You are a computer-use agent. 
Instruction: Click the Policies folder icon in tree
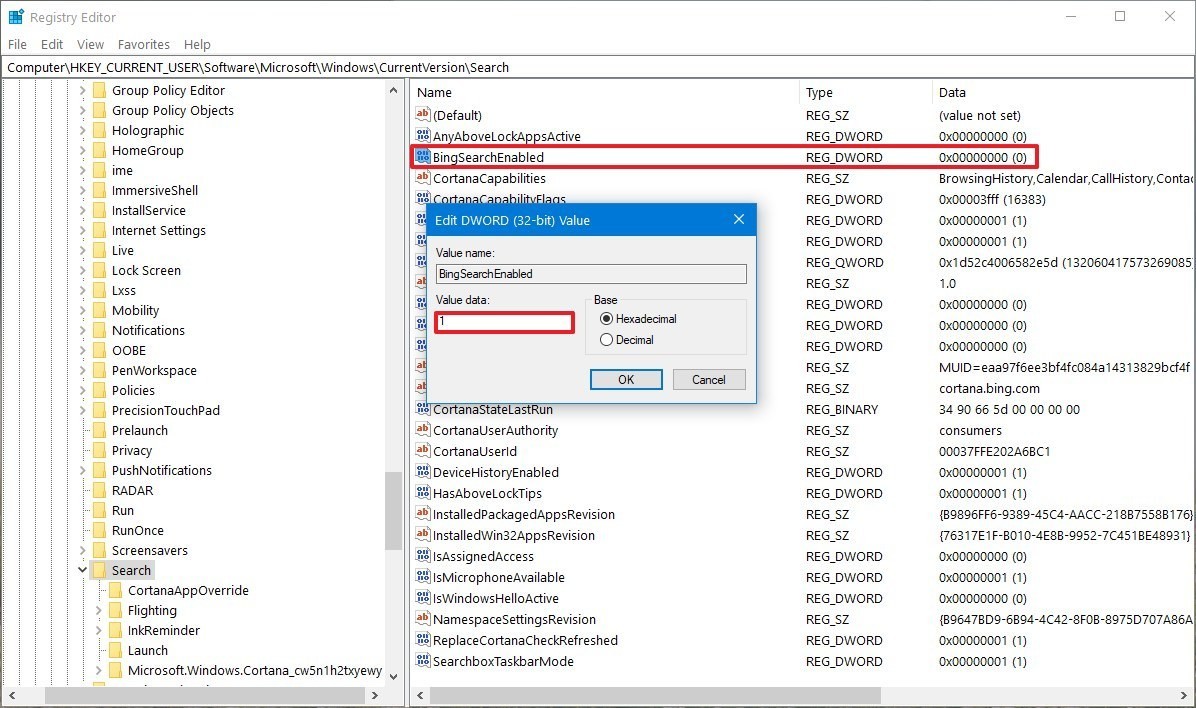point(99,390)
